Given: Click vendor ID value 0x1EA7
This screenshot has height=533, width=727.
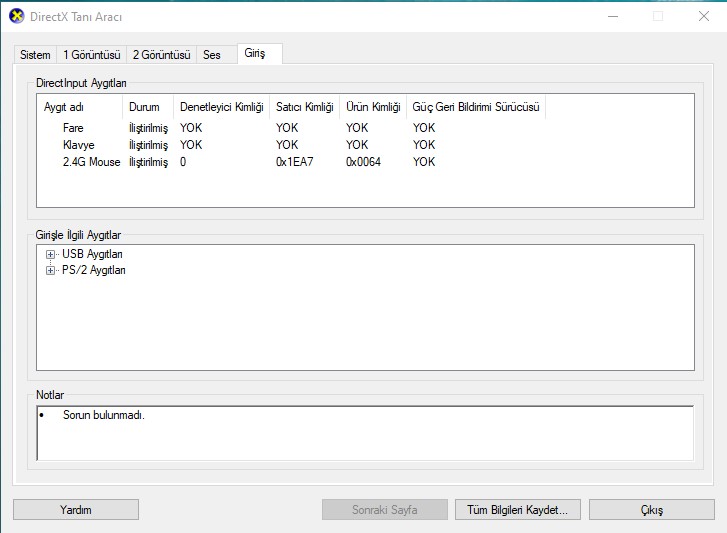Looking at the screenshot, I should pyautogui.click(x=294, y=162).
